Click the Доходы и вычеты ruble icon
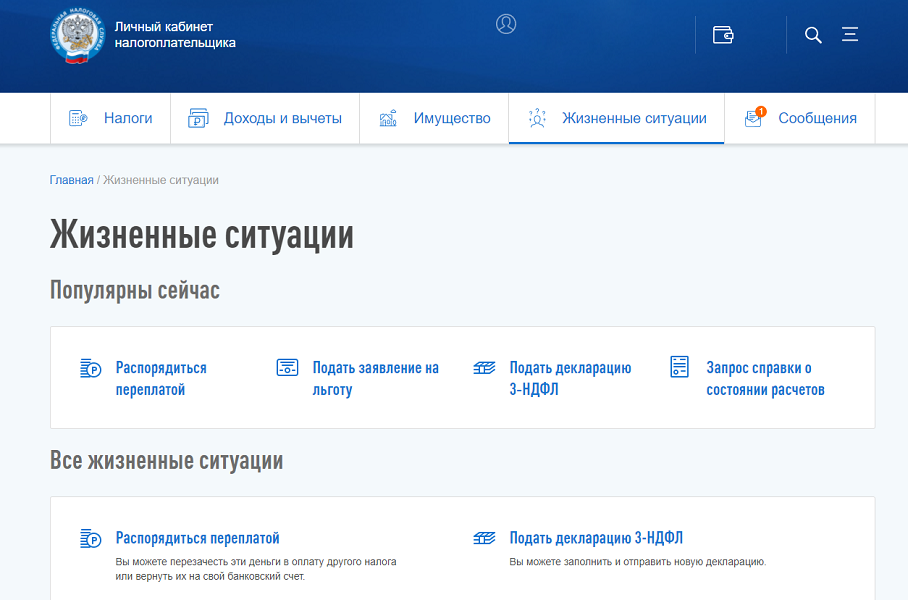Screen dimensions: 908x600 pos(198,118)
